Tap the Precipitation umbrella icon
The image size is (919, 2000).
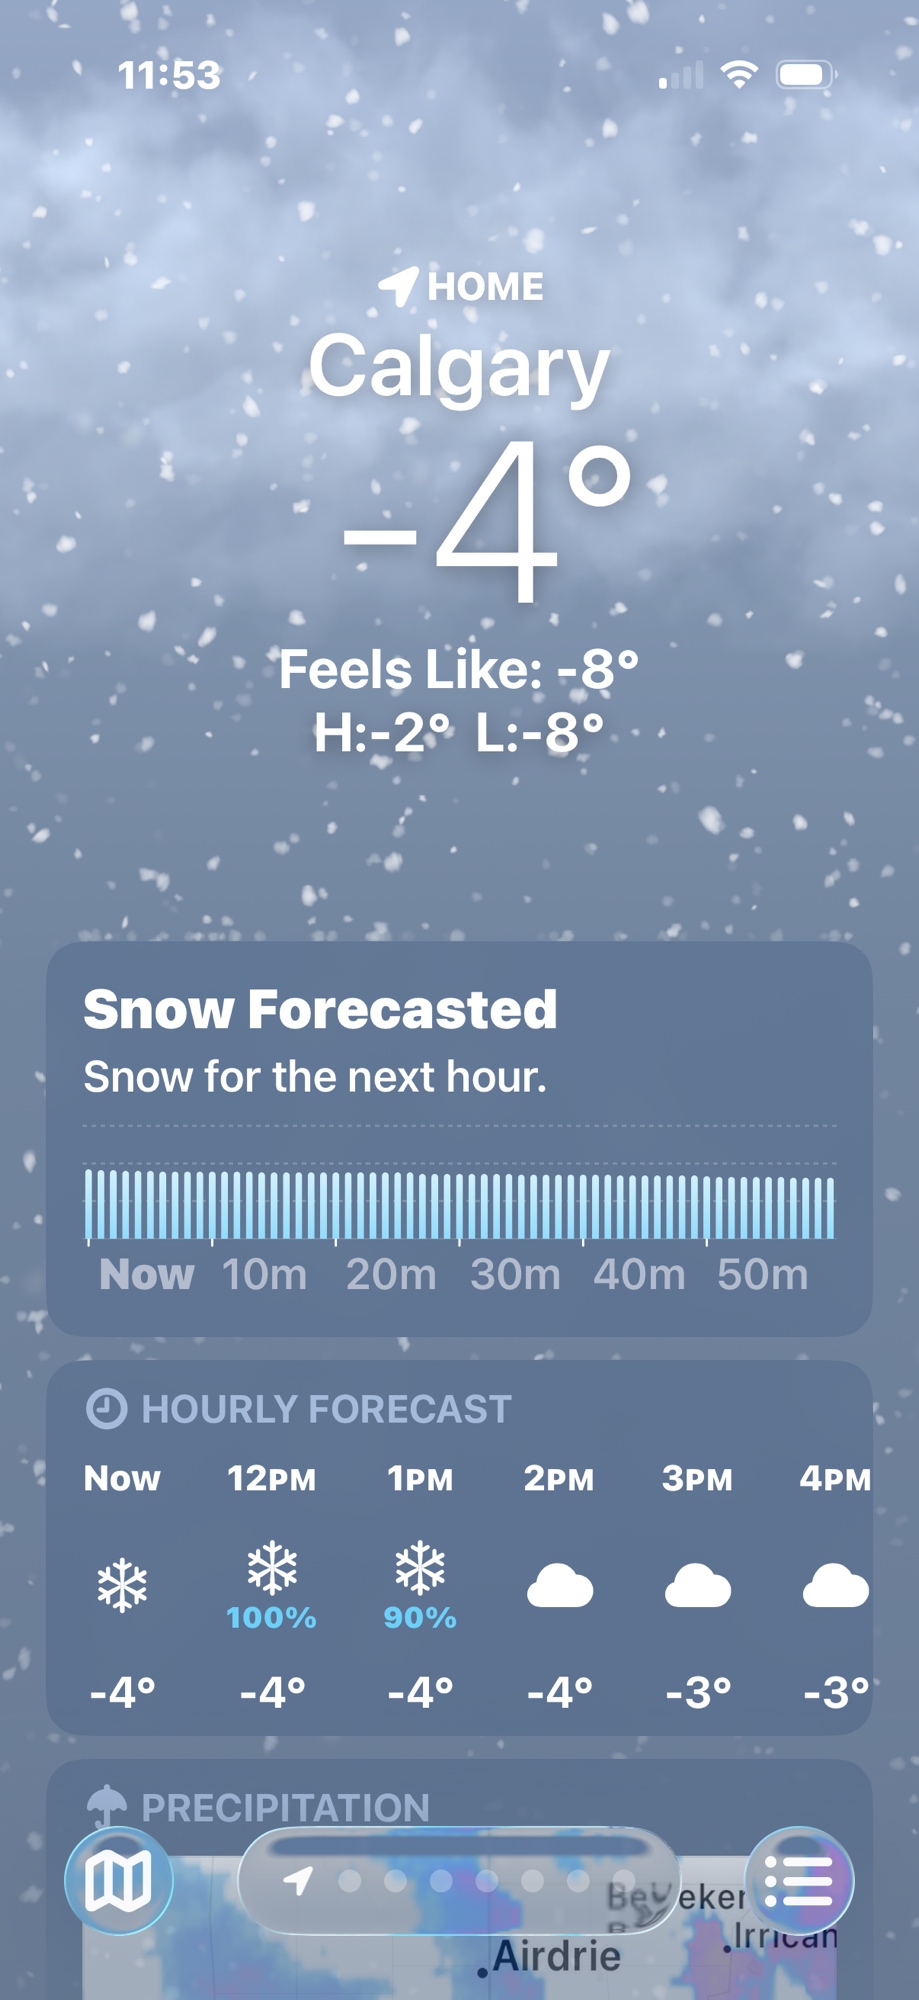106,1806
